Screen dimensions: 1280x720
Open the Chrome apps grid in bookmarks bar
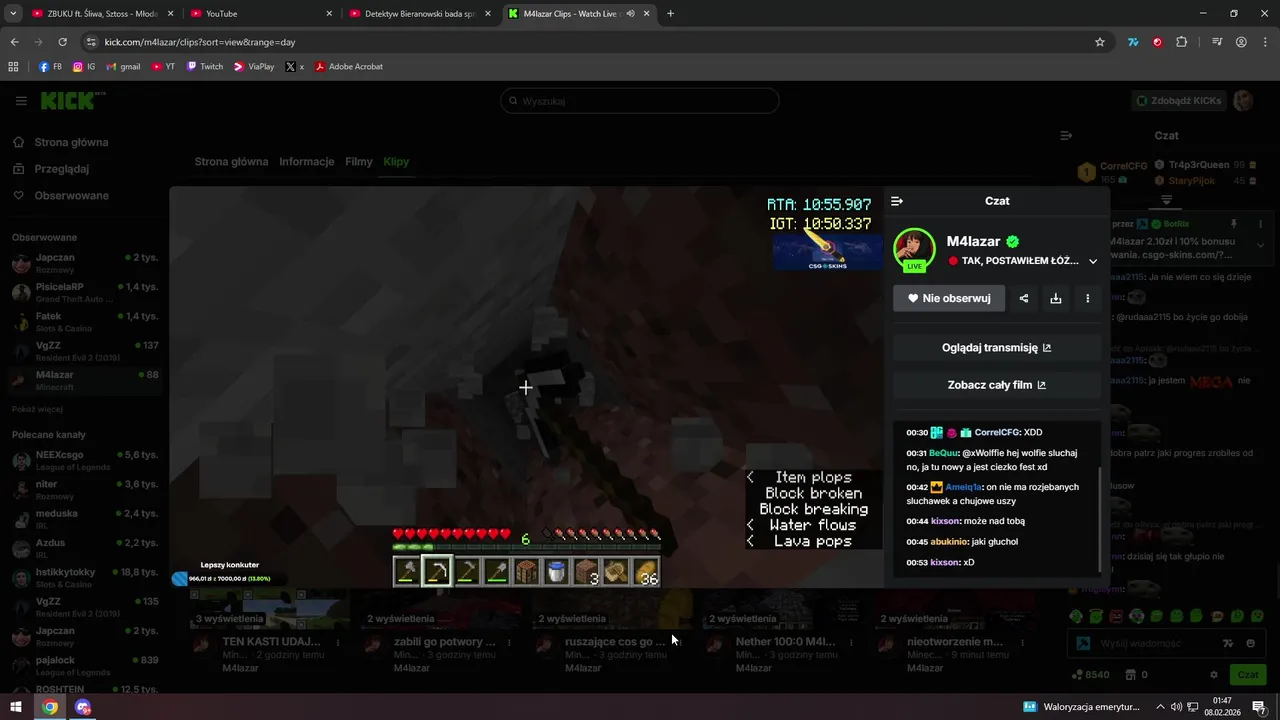(x=13, y=67)
